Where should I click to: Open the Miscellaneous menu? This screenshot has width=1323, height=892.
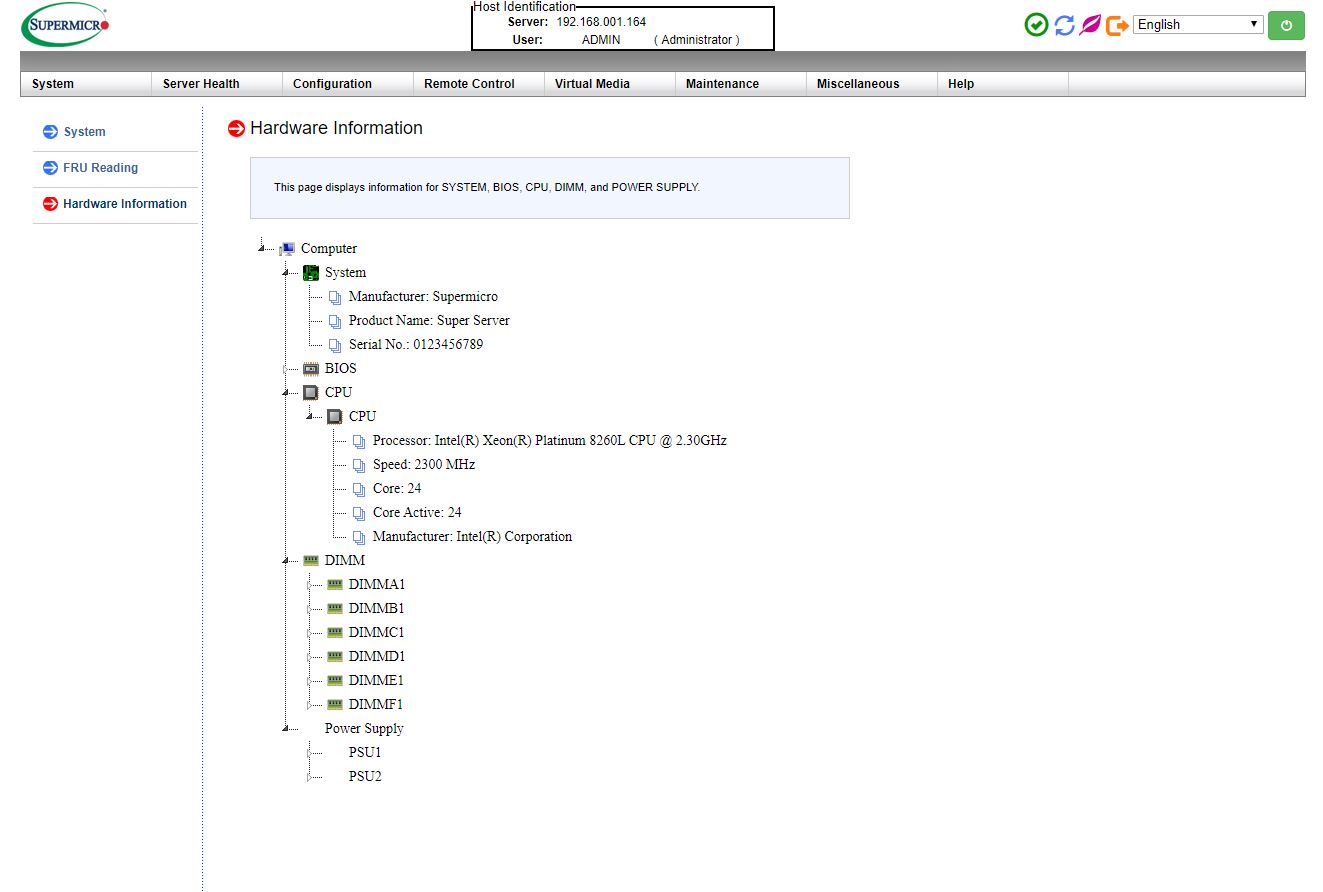pyautogui.click(x=858, y=84)
